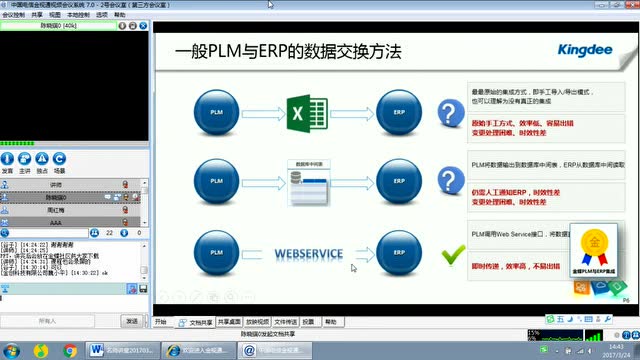Switch to the 共享桌面 tab
Screen dimensions: 640x360
coord(229,322)
